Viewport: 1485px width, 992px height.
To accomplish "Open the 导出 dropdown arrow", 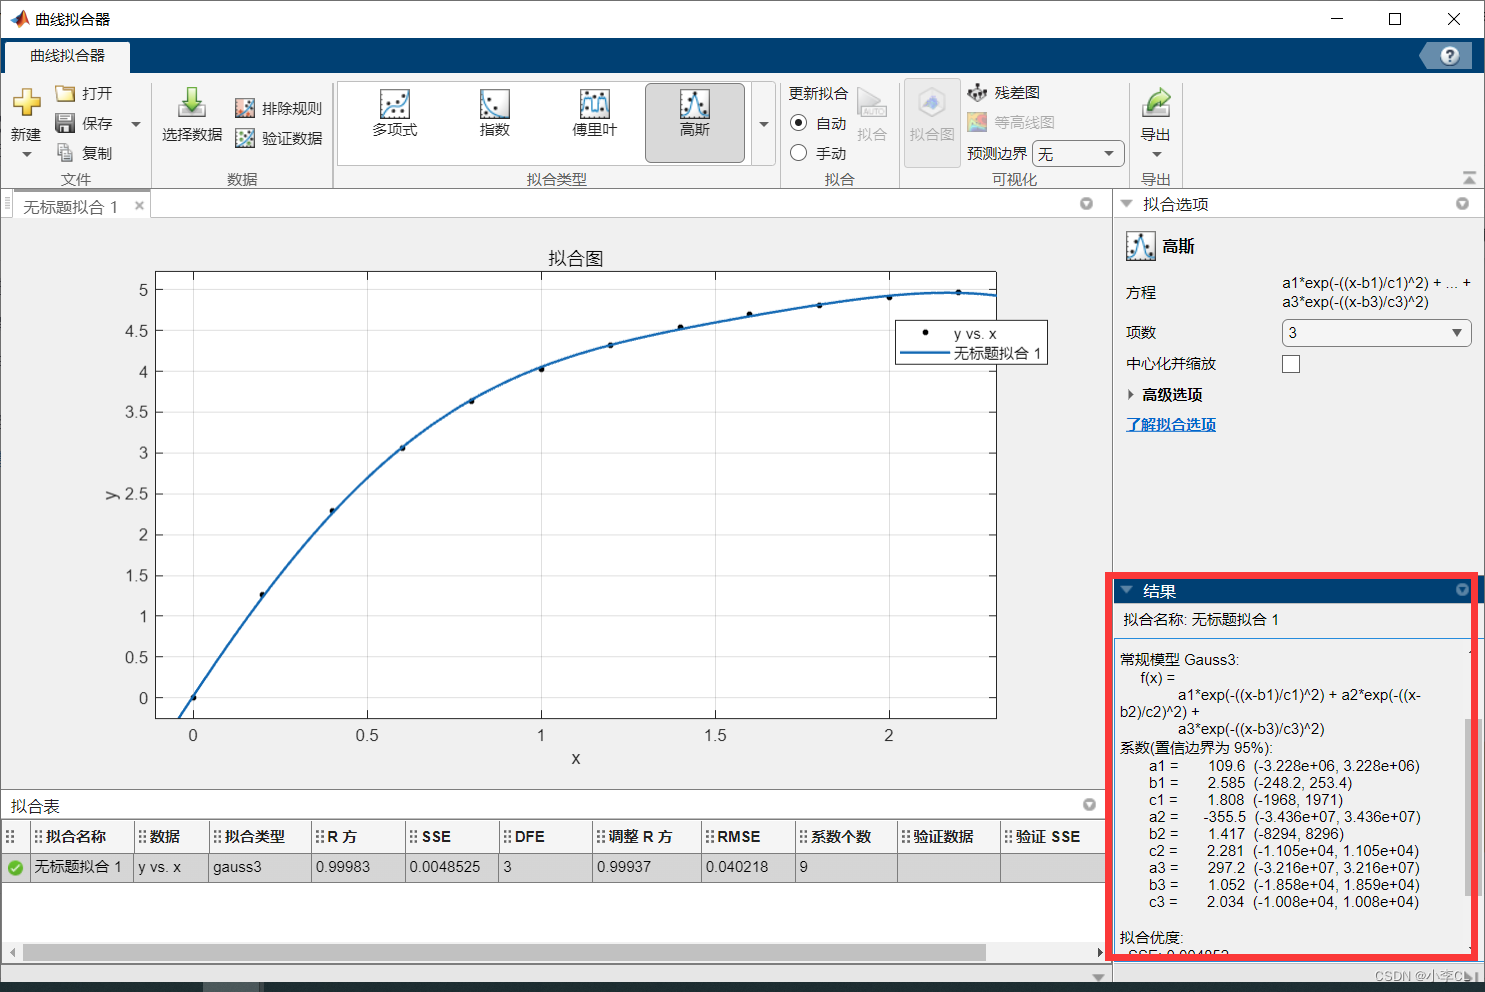I will click(x=1157, y=155).
